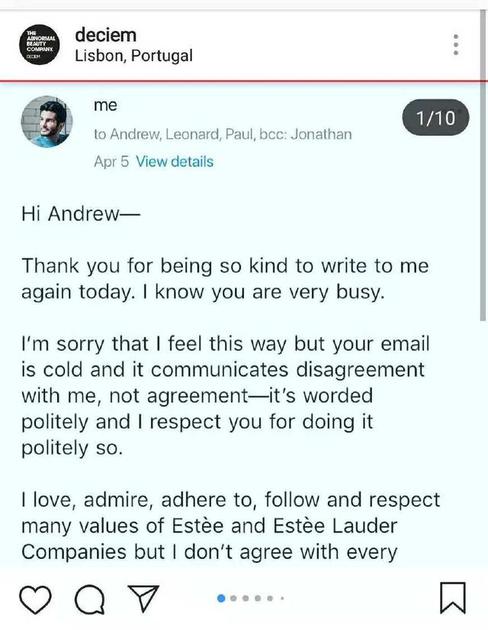
Task: Like the post with heart icon
Action: tap(35, 599)
